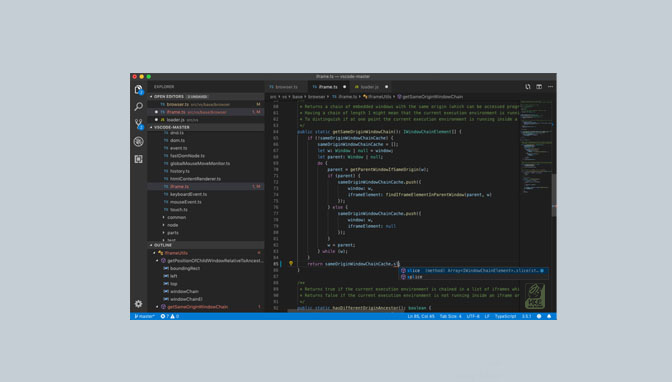The image size is (672, 382).
Task: Open the Manage gear menu
Action: pos(138,304)
